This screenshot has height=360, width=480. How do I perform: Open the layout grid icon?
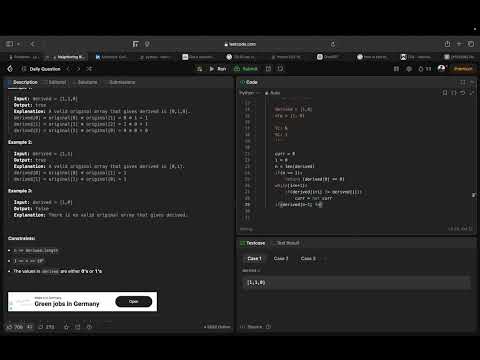point(396,69)
